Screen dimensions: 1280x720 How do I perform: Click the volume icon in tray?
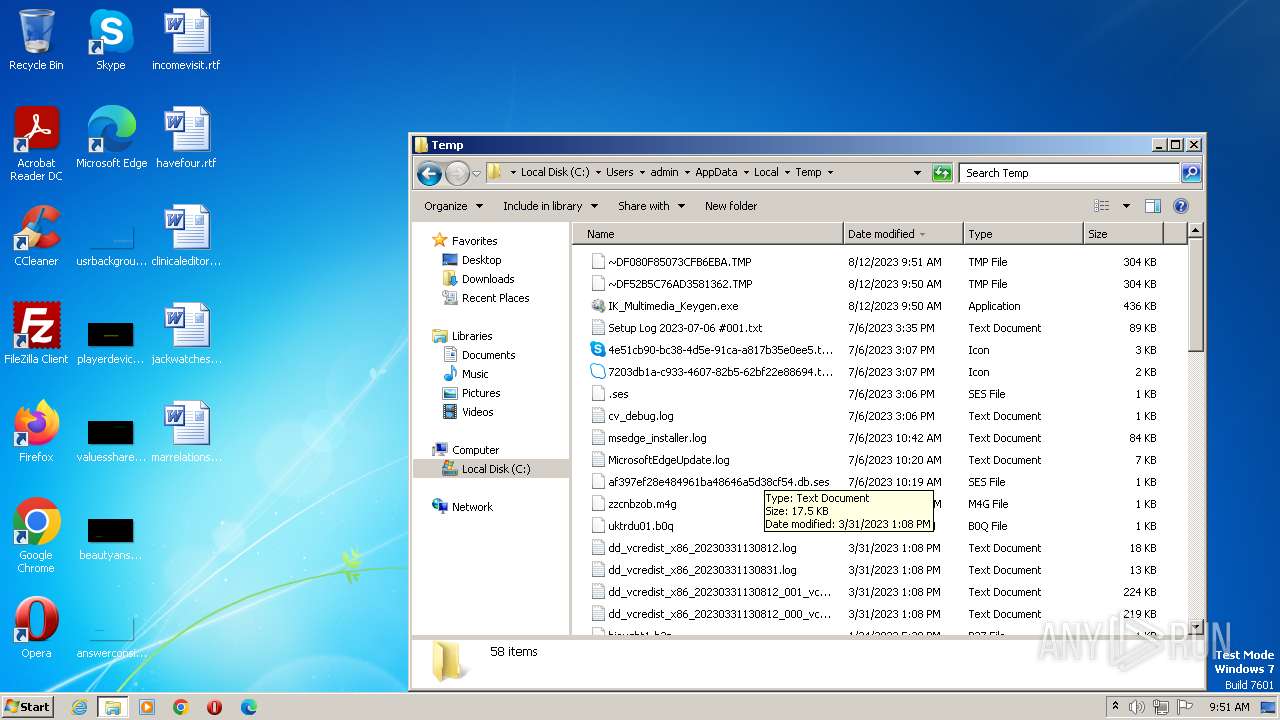tap(1137, 707)
